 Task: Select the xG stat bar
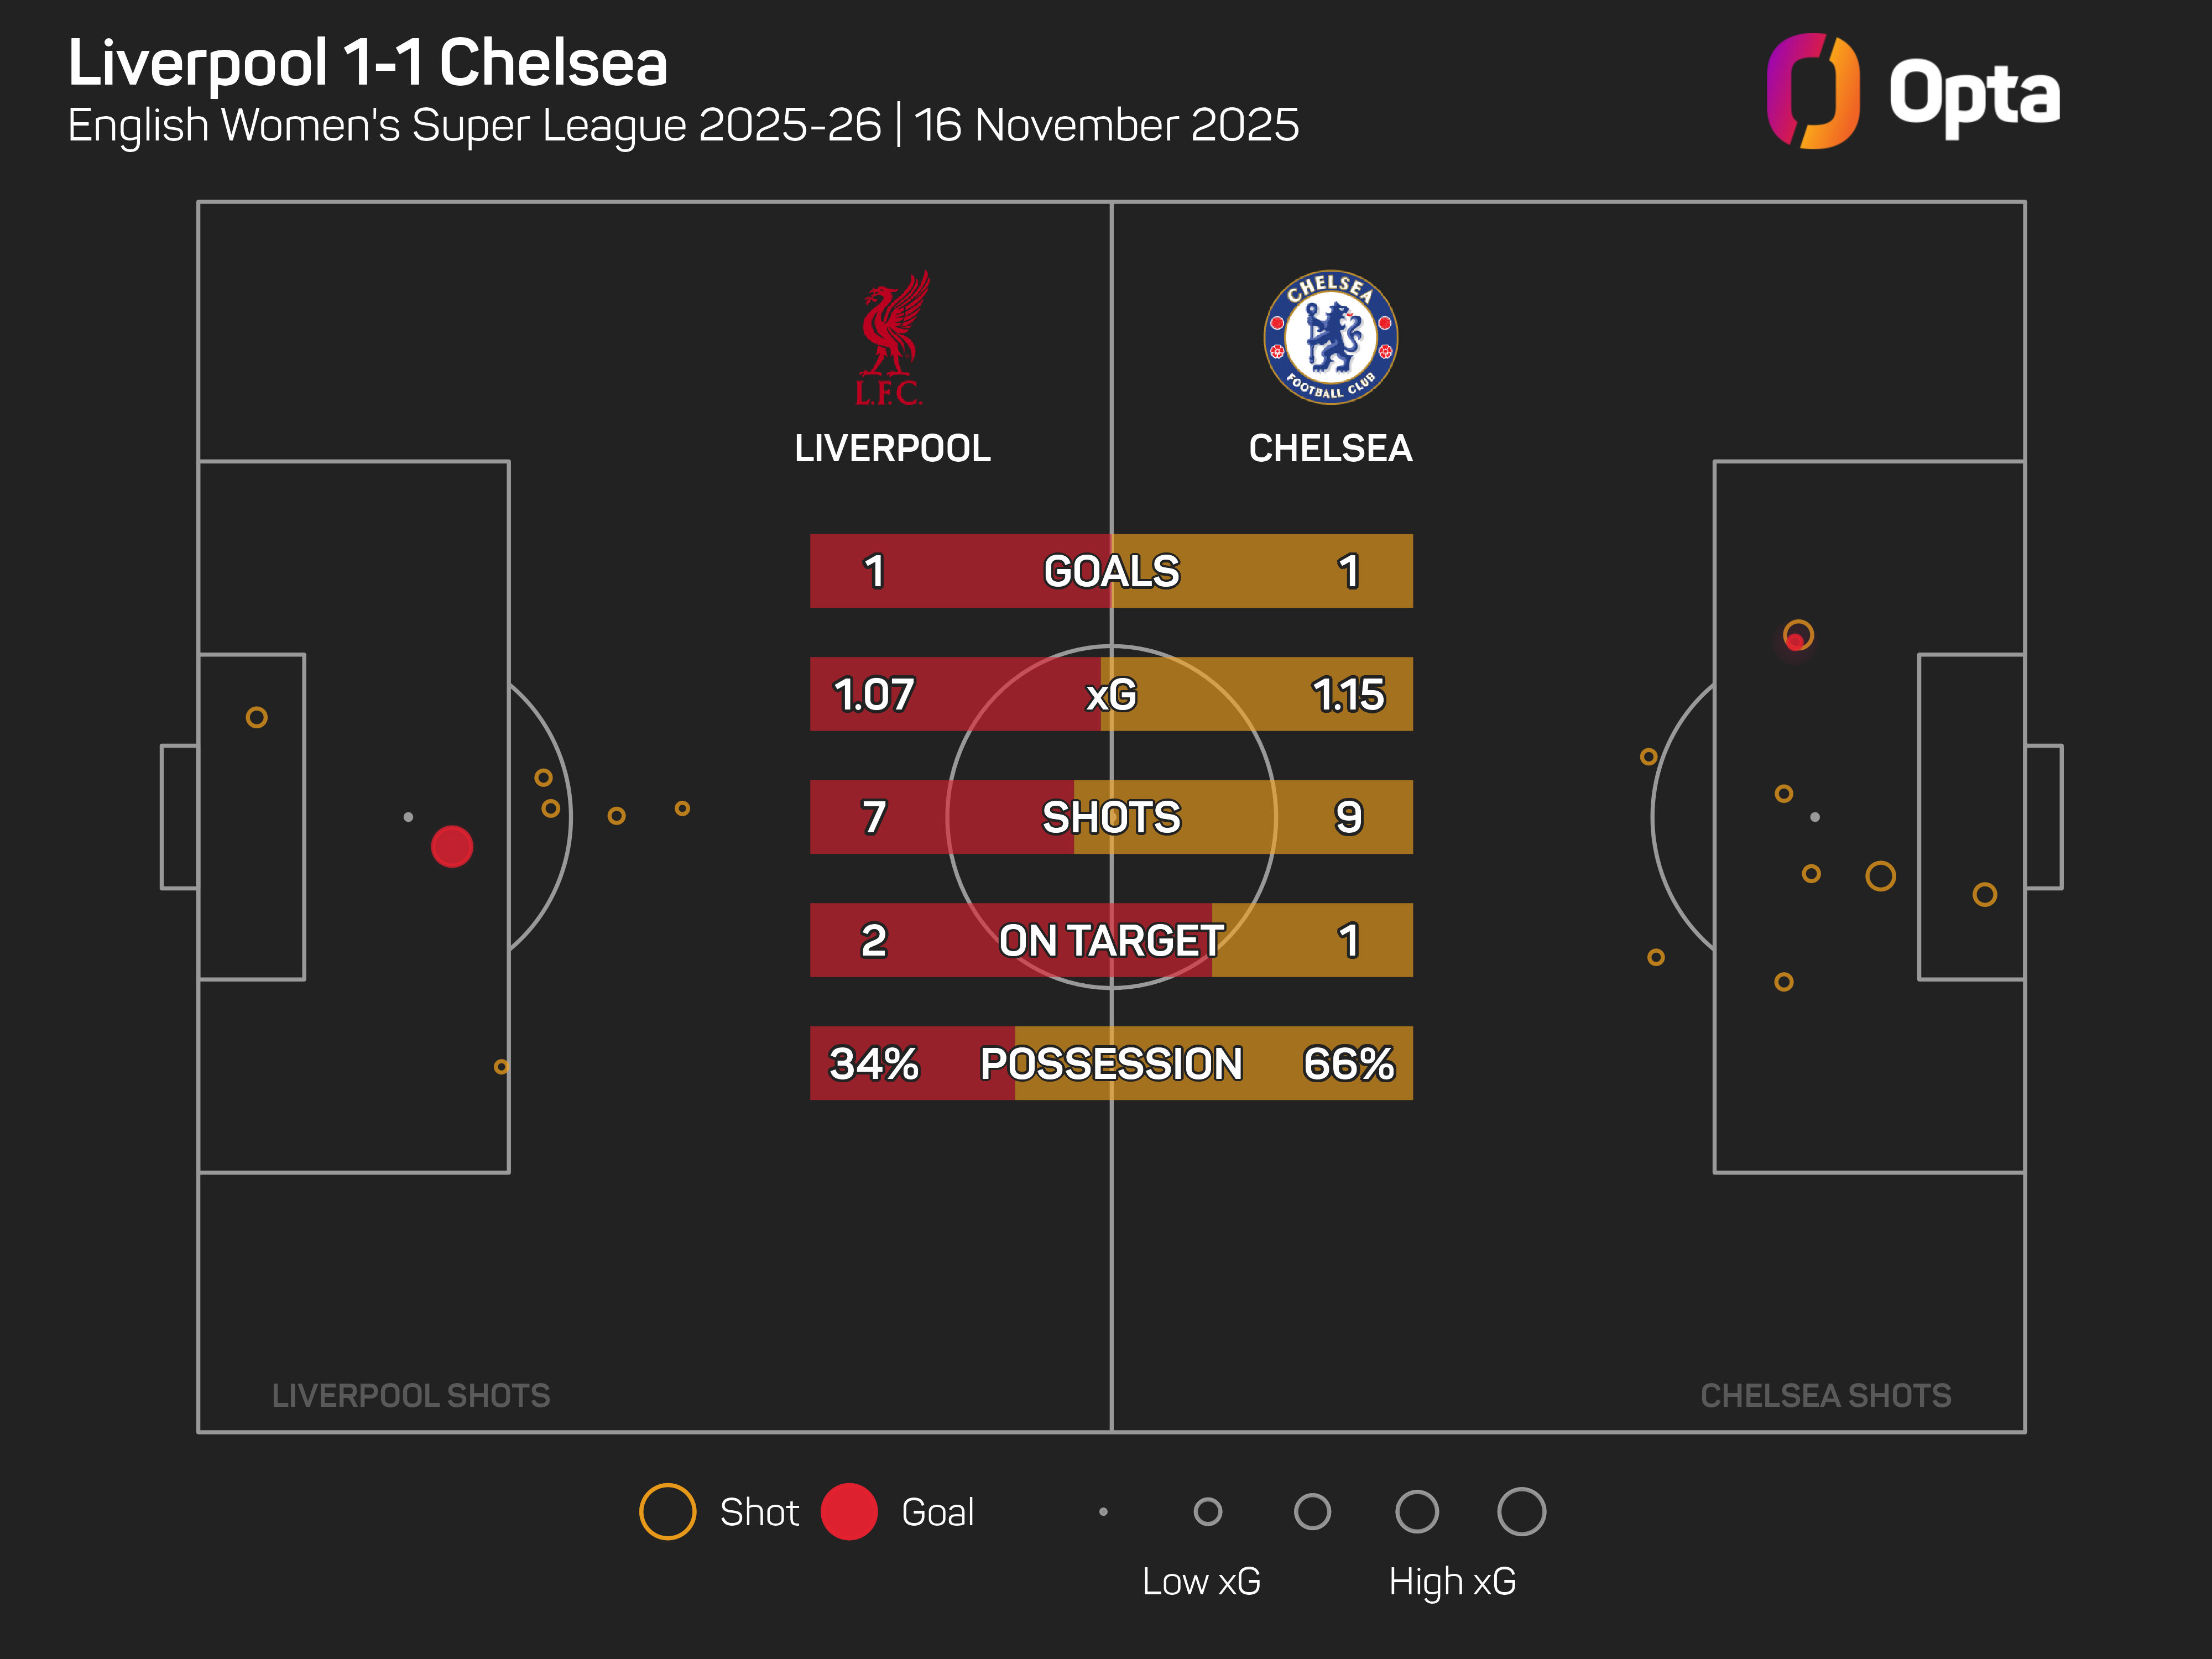tap(1111, 694)
